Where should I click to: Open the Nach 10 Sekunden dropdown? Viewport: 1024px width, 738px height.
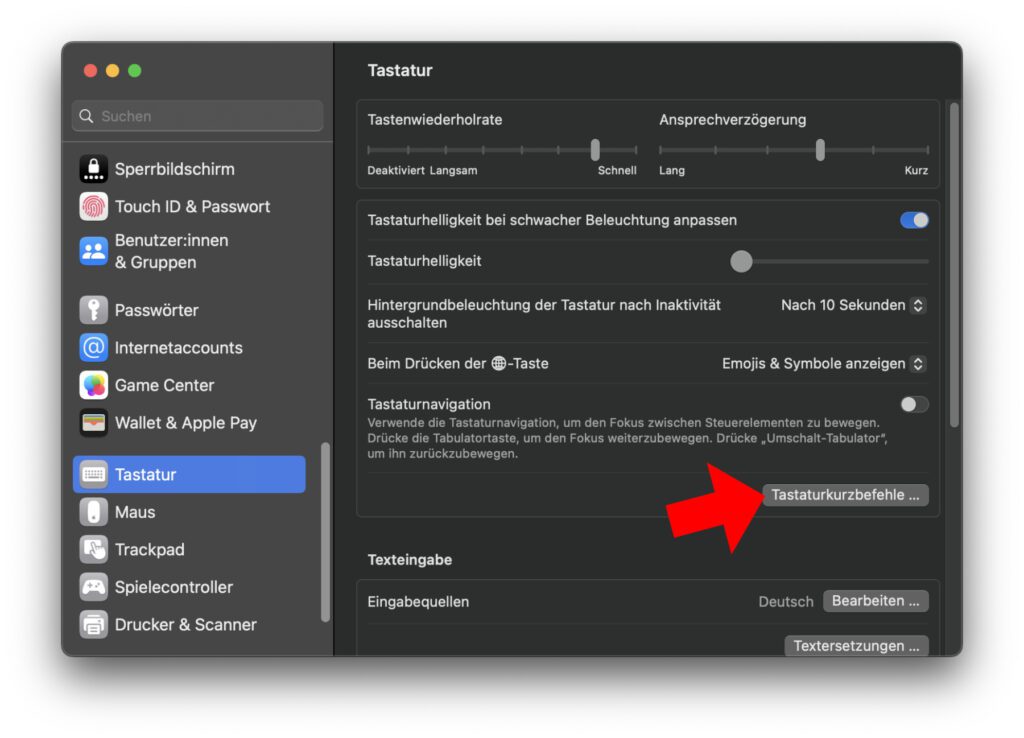pyautogui.click(x=852, y=305)
